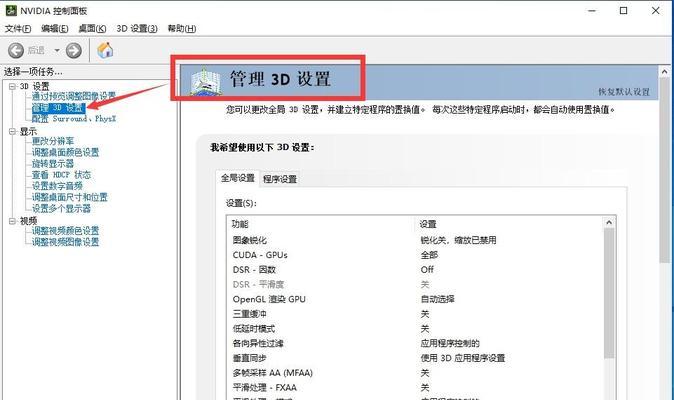
Task: Minimize the NVIDIA control panel window
Action: (x=592, y=11)
